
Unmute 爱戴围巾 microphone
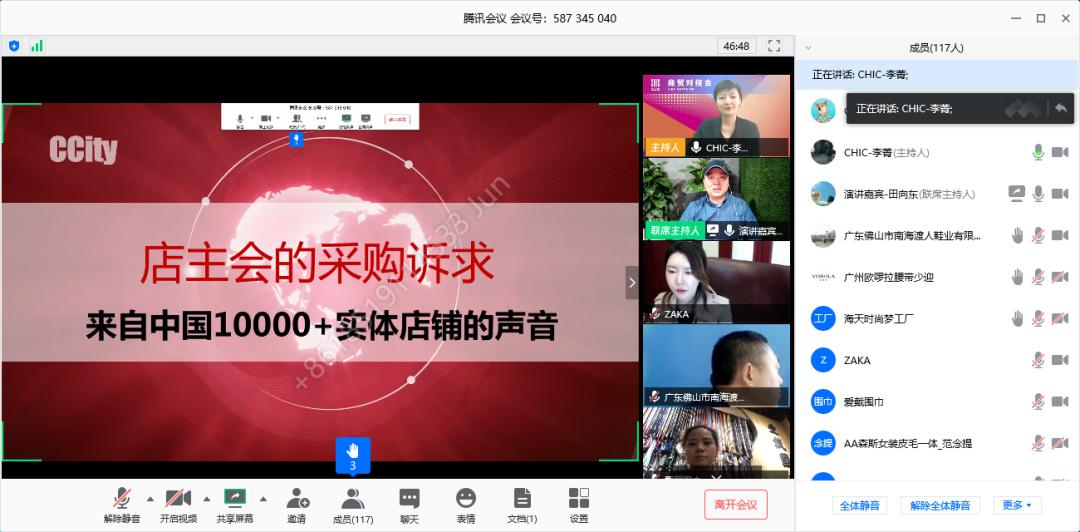click(x=1038, y=401)
